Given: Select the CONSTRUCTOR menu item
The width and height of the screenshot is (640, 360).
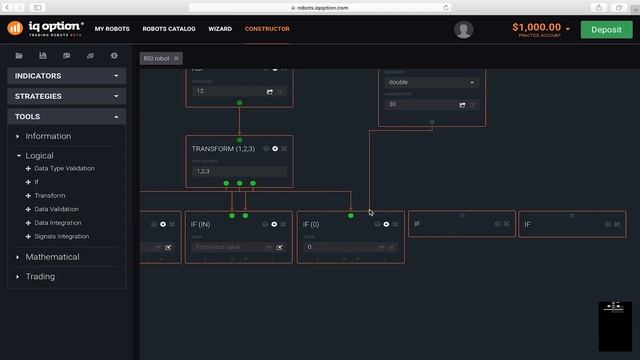Looking at the screenshot, I should (x=267, y=29).
